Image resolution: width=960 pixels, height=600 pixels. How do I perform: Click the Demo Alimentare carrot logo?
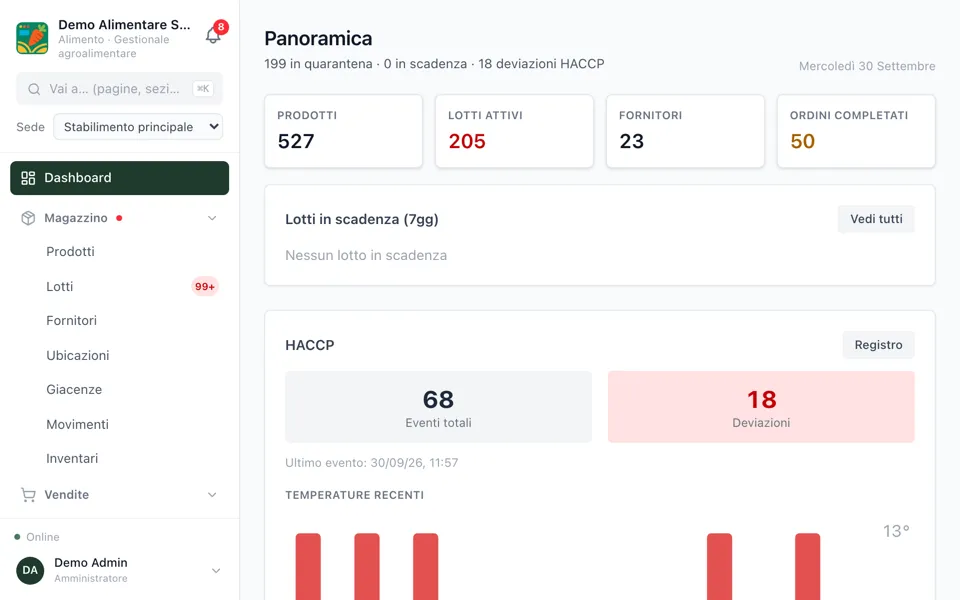(x=32, y=38)
